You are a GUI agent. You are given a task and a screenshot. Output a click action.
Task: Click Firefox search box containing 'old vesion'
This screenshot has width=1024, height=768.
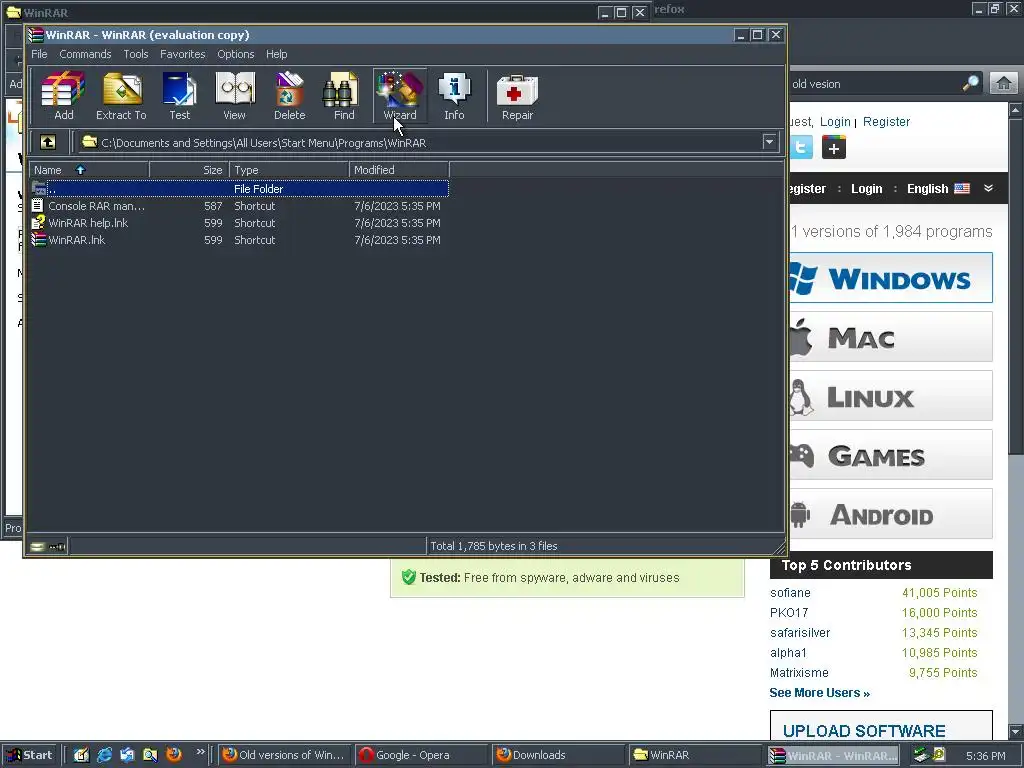point(875,84)
